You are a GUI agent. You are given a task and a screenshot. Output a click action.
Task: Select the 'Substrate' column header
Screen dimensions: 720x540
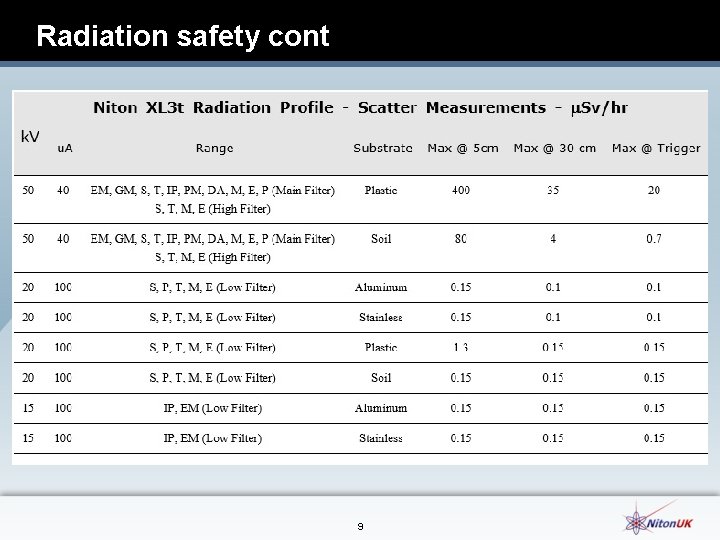coord(382,148)
